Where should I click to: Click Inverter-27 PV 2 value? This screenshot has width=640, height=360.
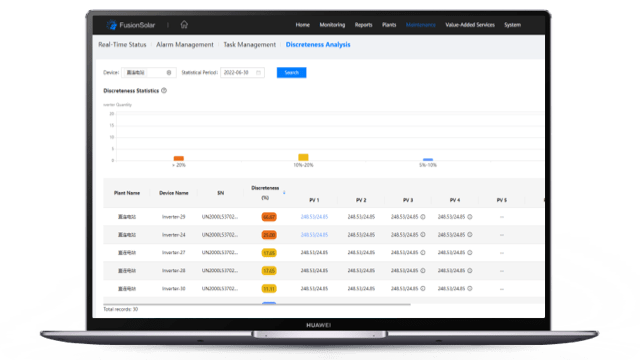pyautogui.click(x=361, y=253)
